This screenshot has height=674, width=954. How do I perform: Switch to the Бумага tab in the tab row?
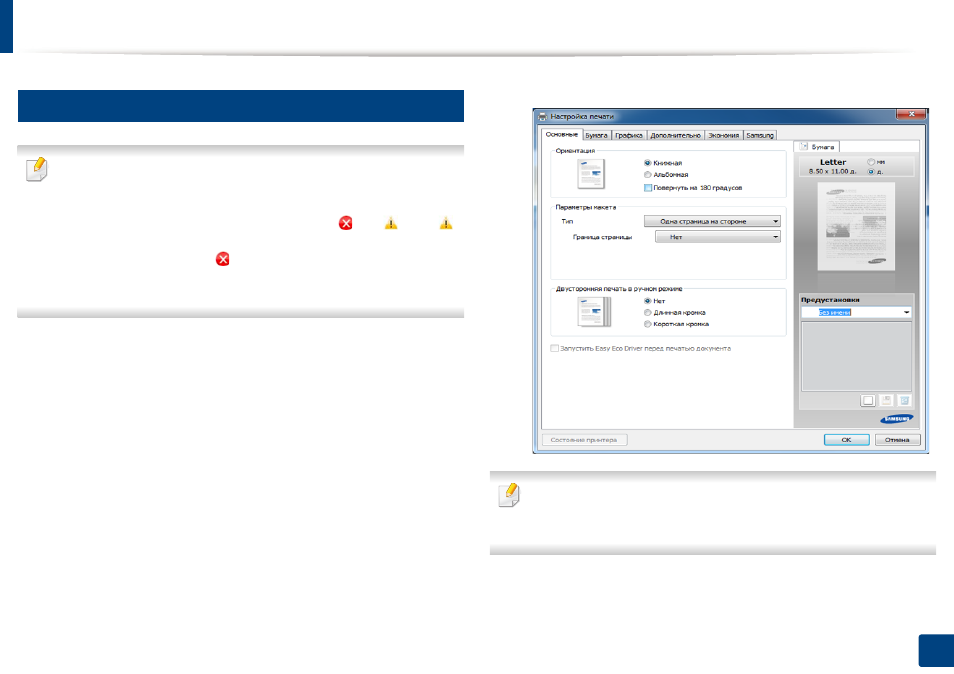click(x=596, y=136)
